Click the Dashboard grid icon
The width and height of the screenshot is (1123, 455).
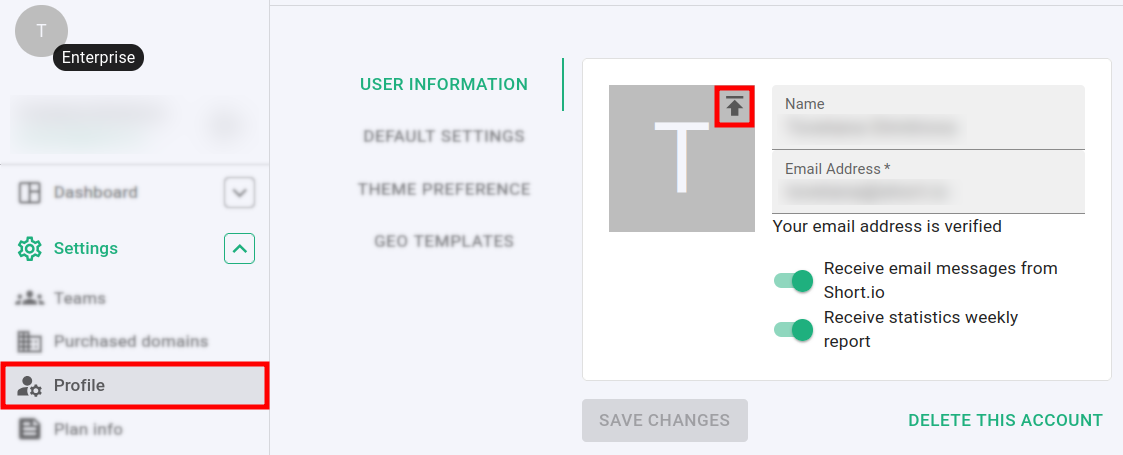(x=30, y=193)
